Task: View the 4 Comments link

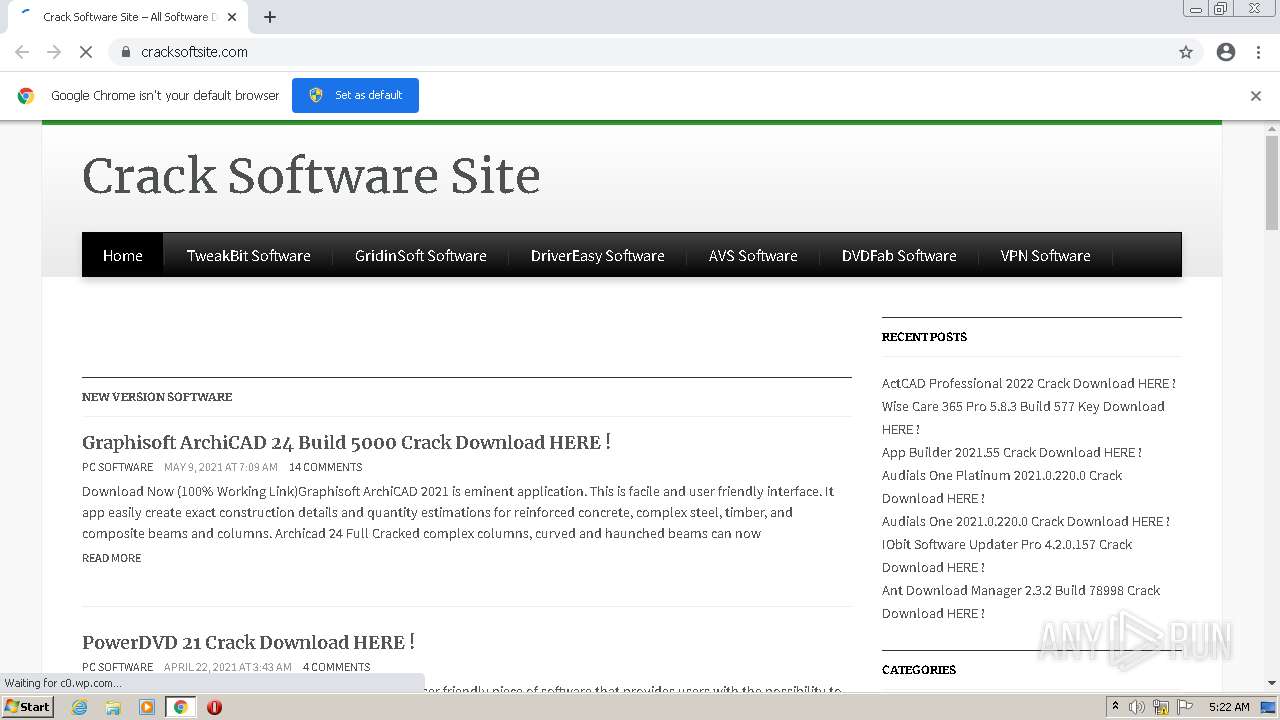Action: 336,667
